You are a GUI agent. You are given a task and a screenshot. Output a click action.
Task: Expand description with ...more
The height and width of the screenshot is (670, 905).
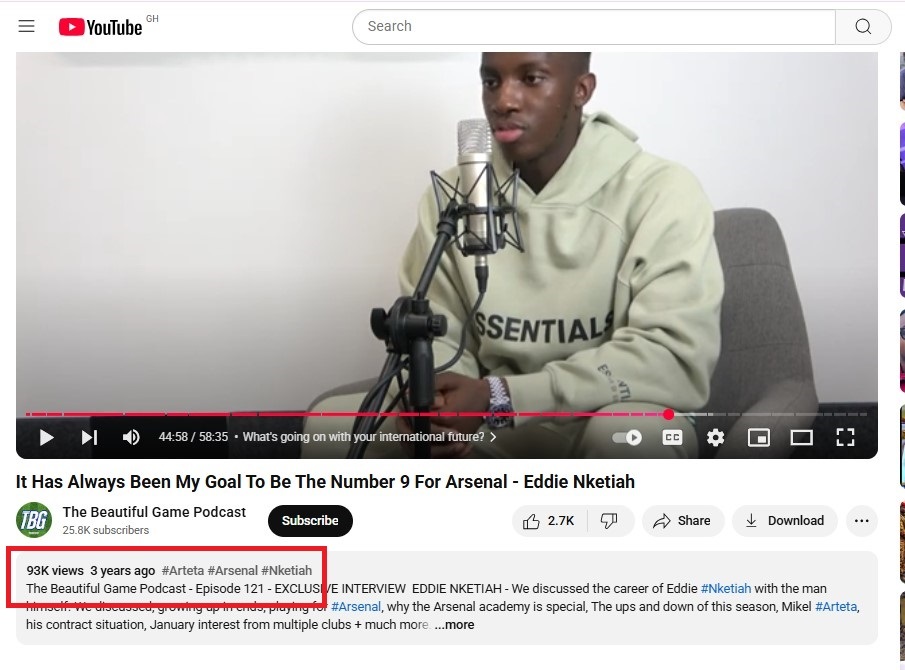[454, 625]
